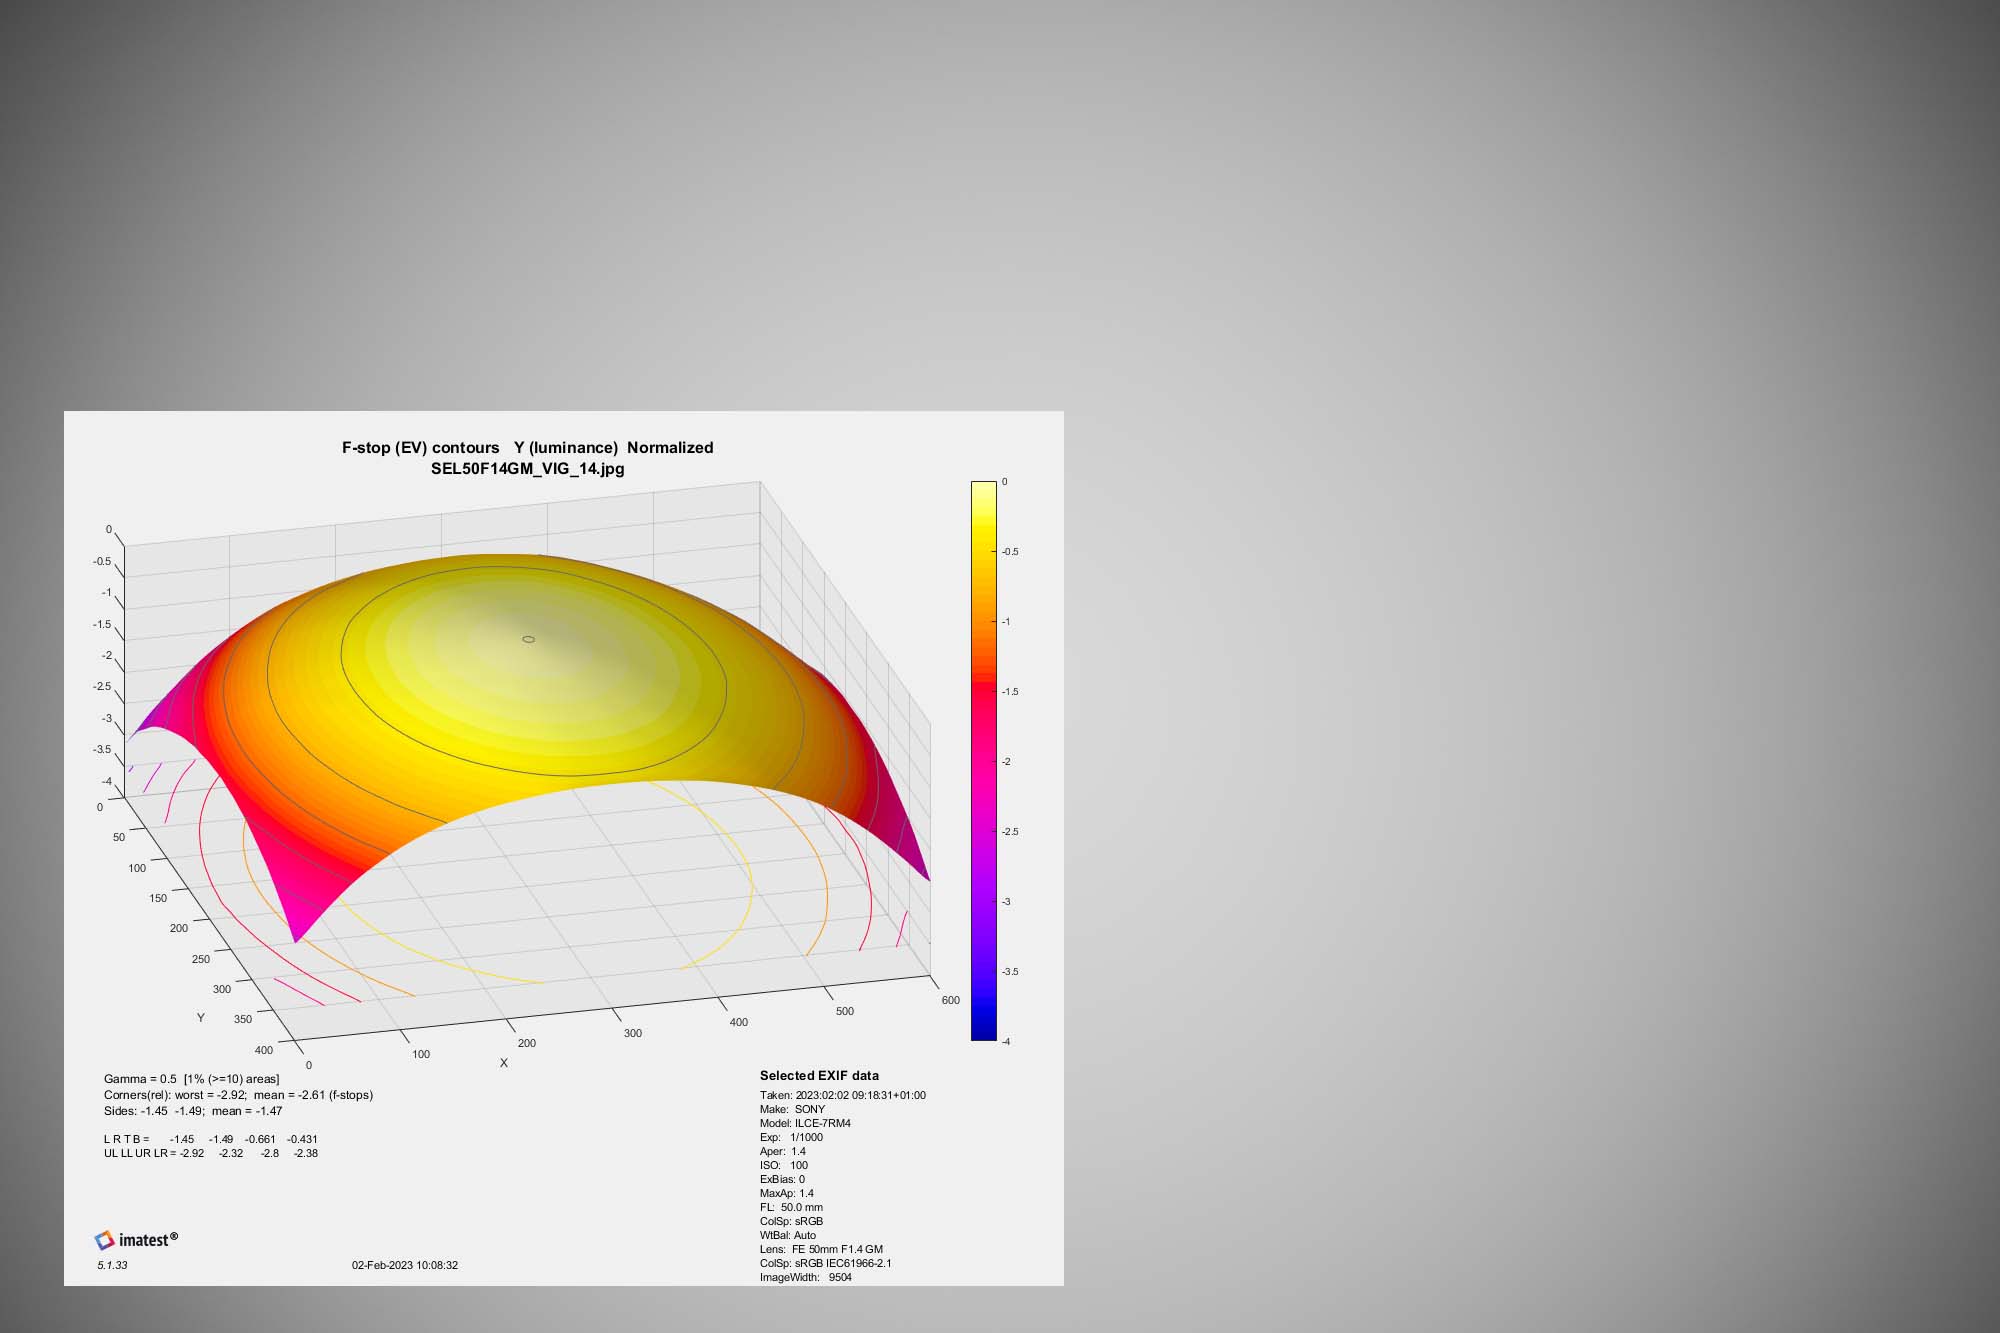Click the 'Lens: FE 50mm F1.4 GM' line
The width and height of the screenshot is (2000, 1333).
pyautogui.click(x=821, y=1249)
